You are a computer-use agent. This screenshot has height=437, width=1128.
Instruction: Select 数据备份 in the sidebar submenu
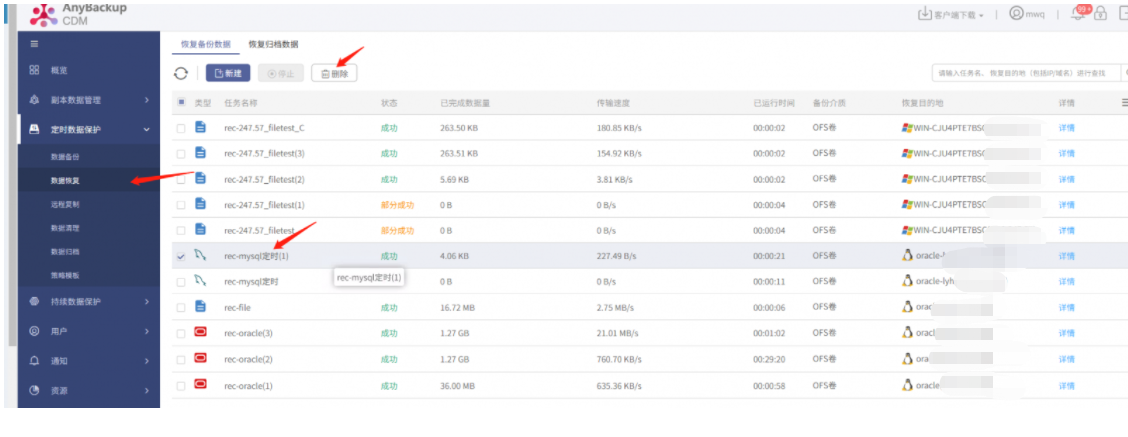tap(65, 156)
